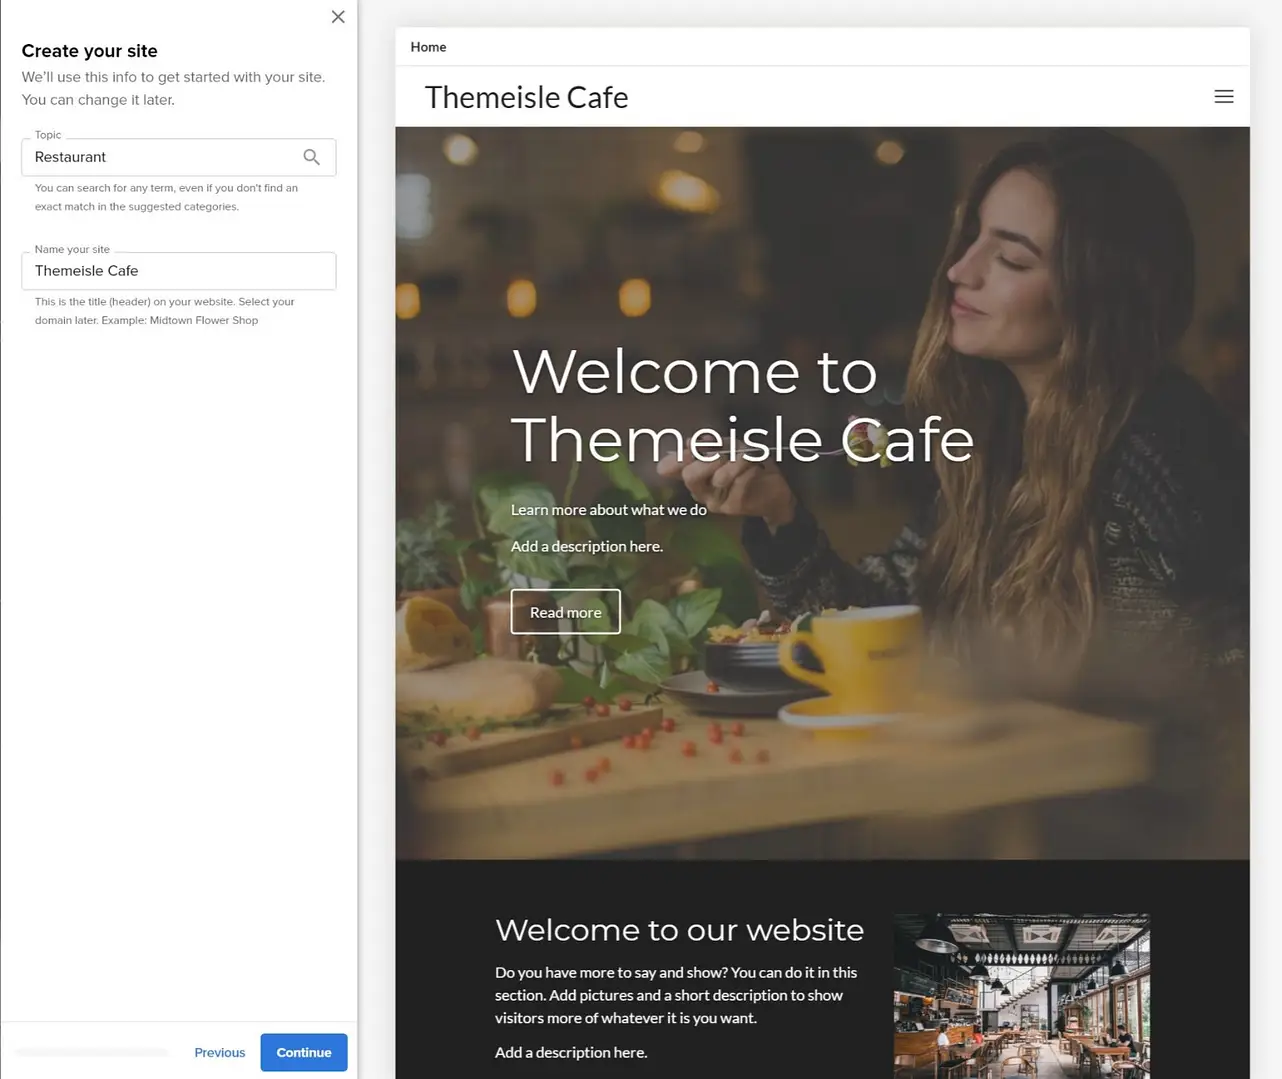Click the Learn more about what we do text
This screenshot has width=1282, height=1079.
coord(608,510)
